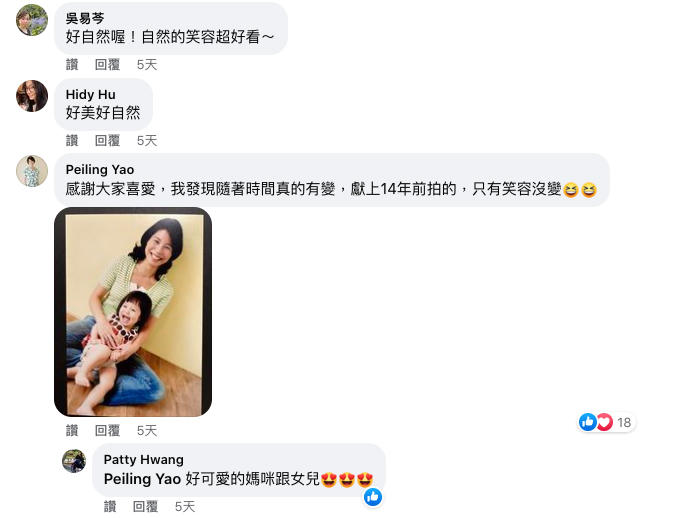Open Hidy Hu's profile avatar
The image size is (679, 518).
click(32, 96)
